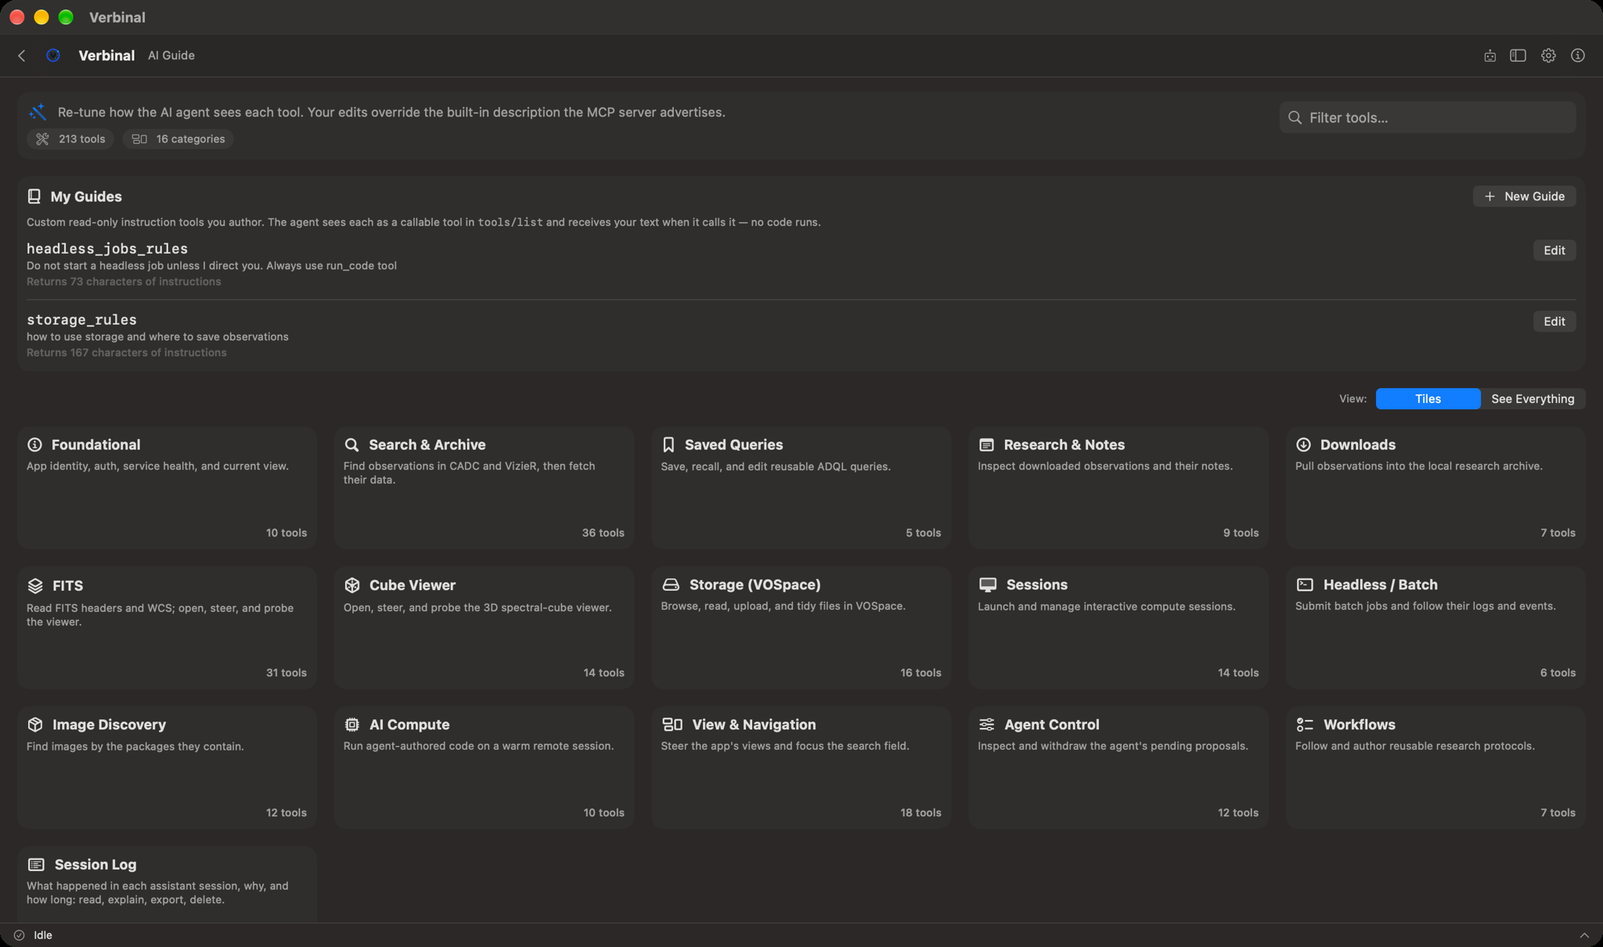The width and height of the screenshot is (1603, 947).
Task: Open settings via gear icon
Action: (x=1548, y=56)
